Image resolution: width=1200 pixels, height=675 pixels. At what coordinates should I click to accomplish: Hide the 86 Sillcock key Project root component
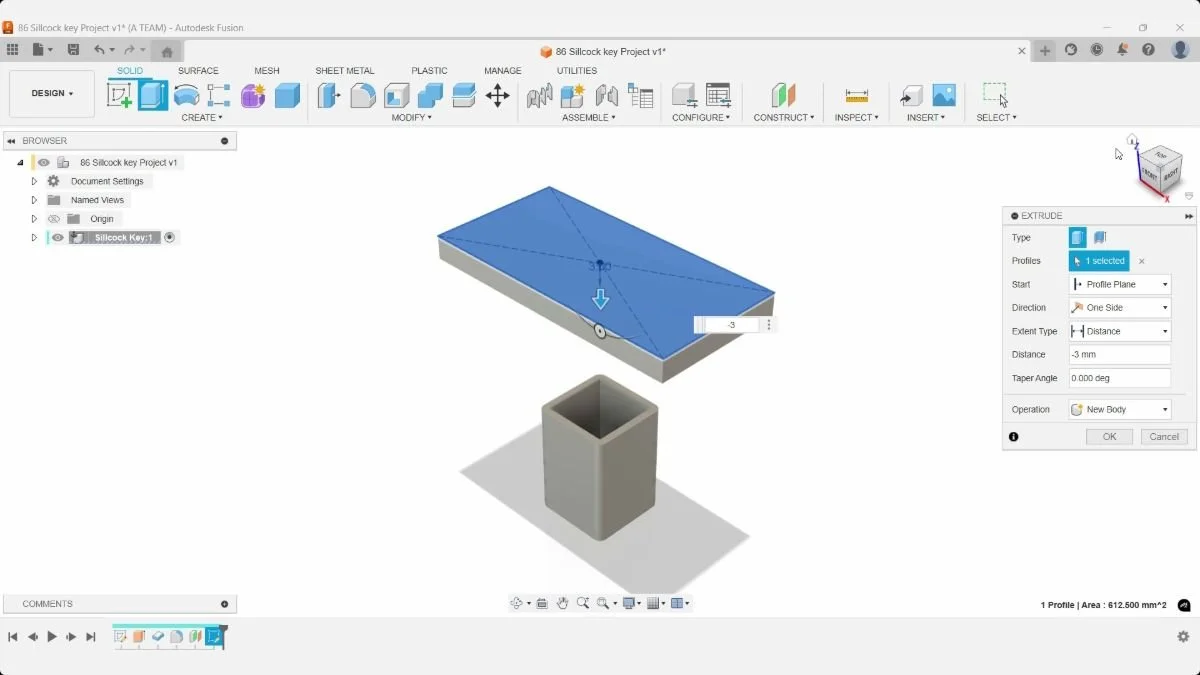pyautogui.click(x=44, y=162)
